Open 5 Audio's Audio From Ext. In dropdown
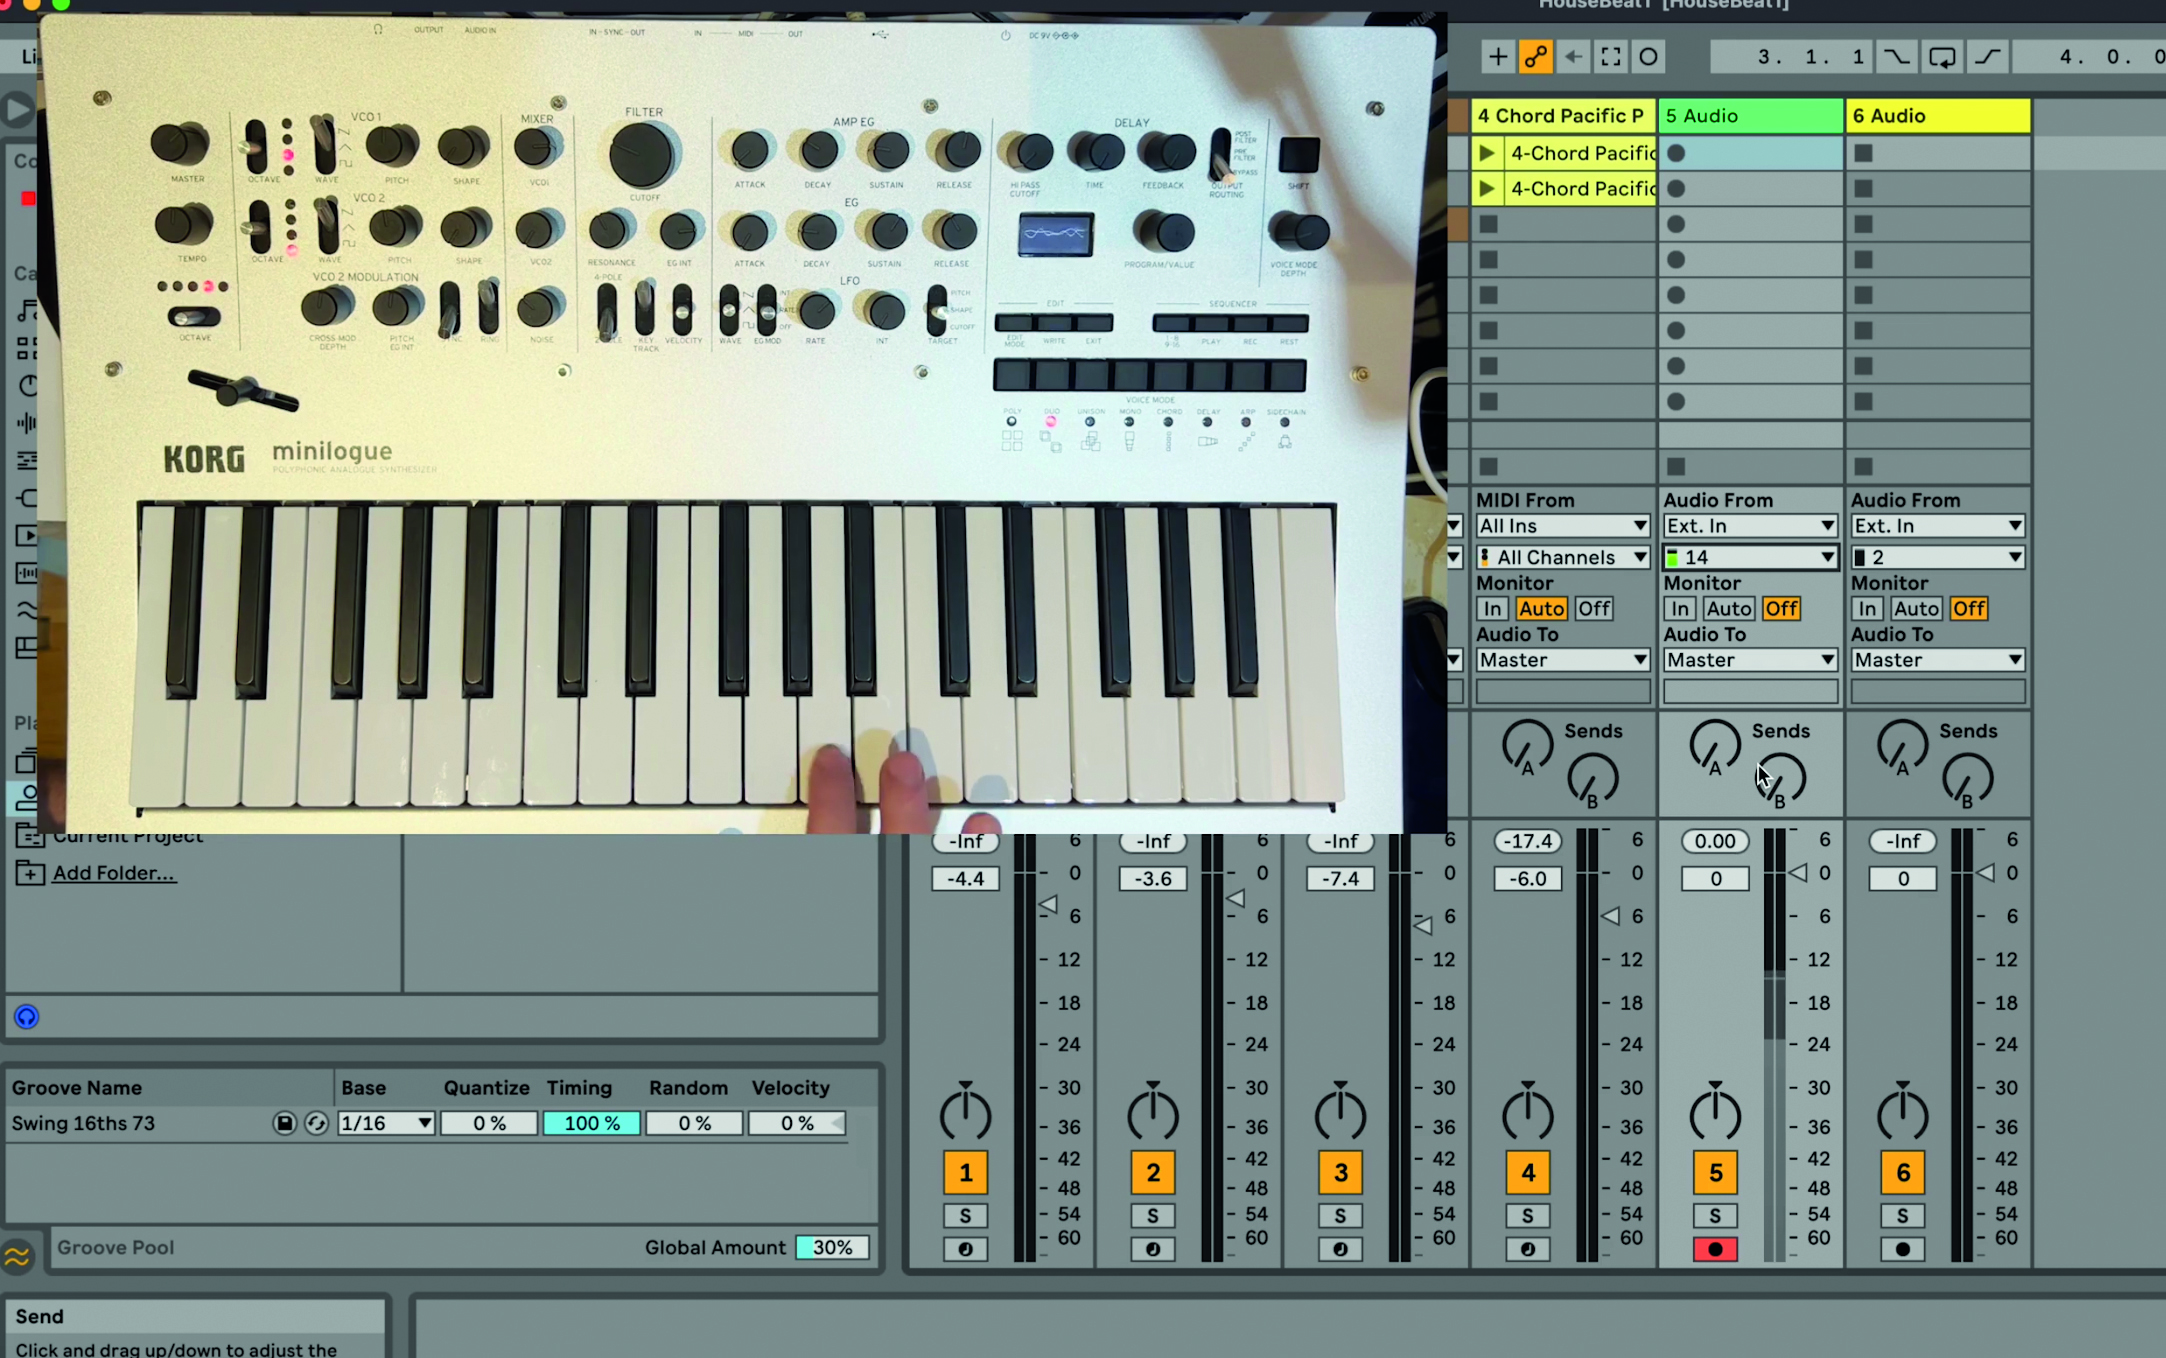Image resolution: width=2166 pixels, height=1358 pixels. (x=1750, y=526)
